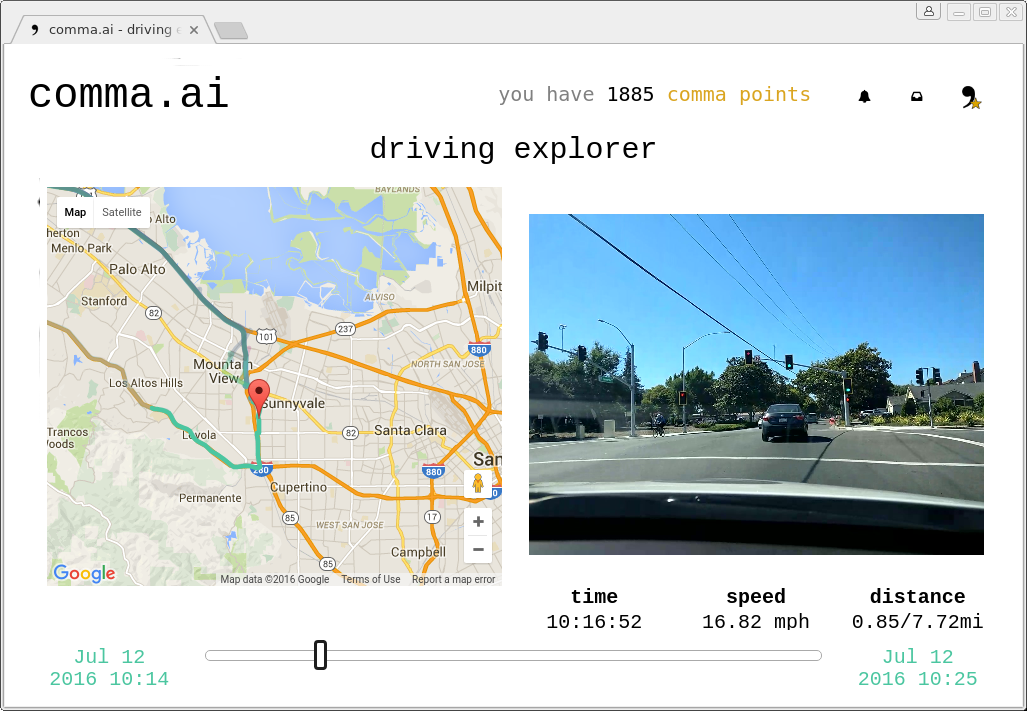Click the red location pin on map
Viewport: 1027px width, 711px height.
point(260,396)
